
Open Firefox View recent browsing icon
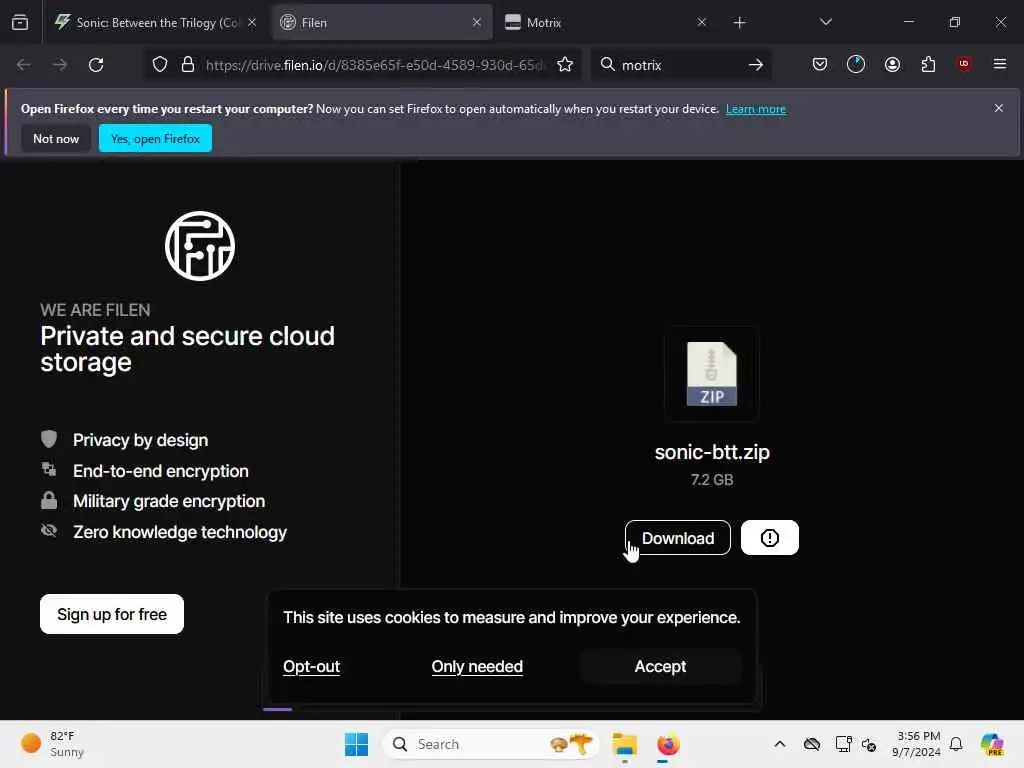[20, 23]
